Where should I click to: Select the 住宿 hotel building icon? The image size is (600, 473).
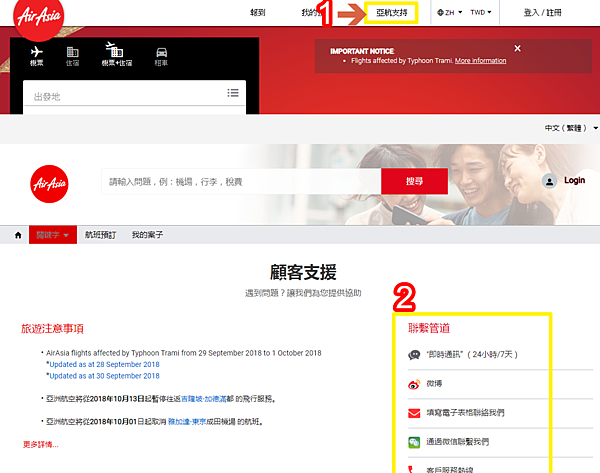click(x=72, y=52)
